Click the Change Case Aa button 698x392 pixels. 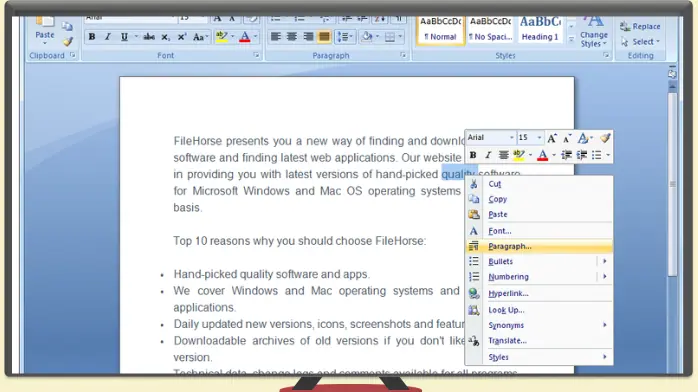pos(199,37)
